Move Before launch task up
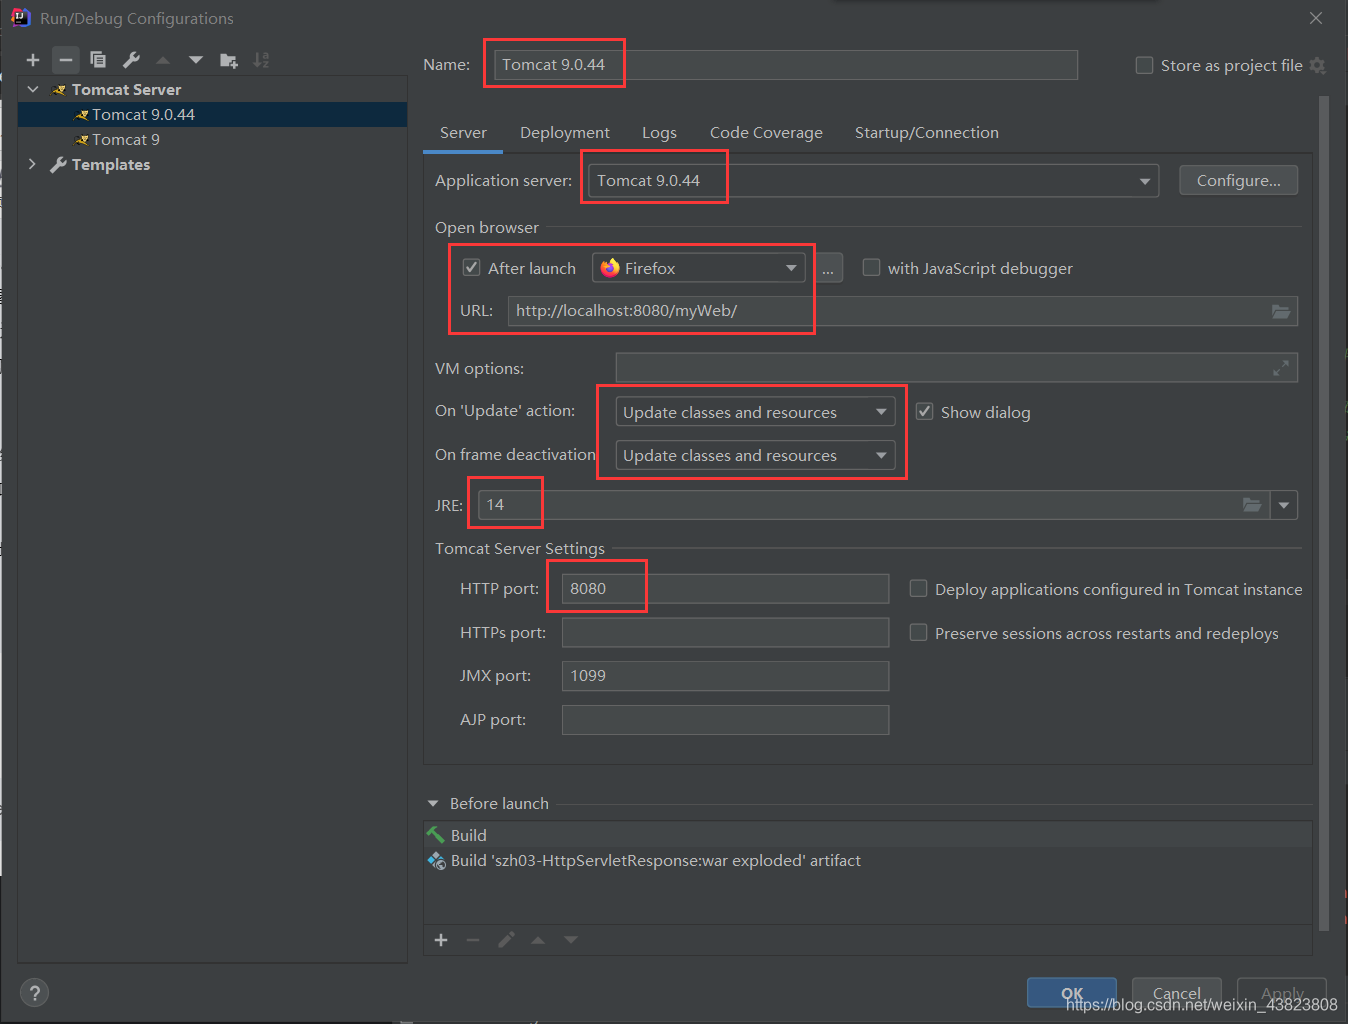1348x1024 pixels. tap(538, 940)
